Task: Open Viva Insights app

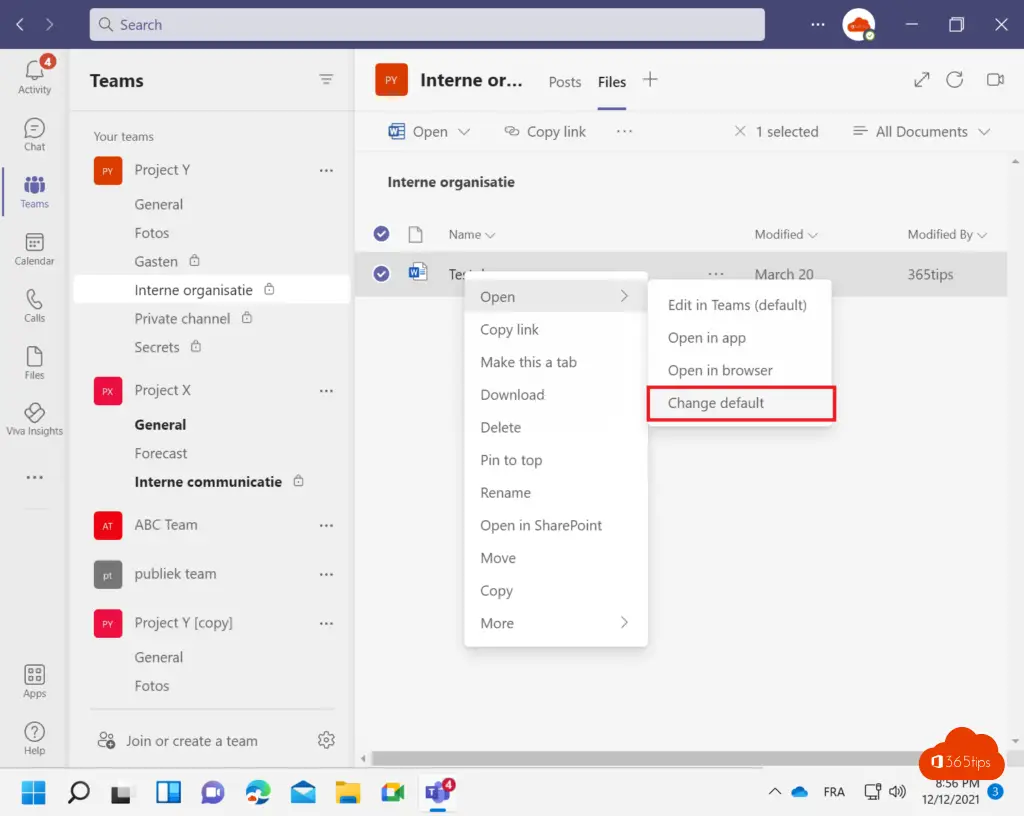Action: (34, 419)
